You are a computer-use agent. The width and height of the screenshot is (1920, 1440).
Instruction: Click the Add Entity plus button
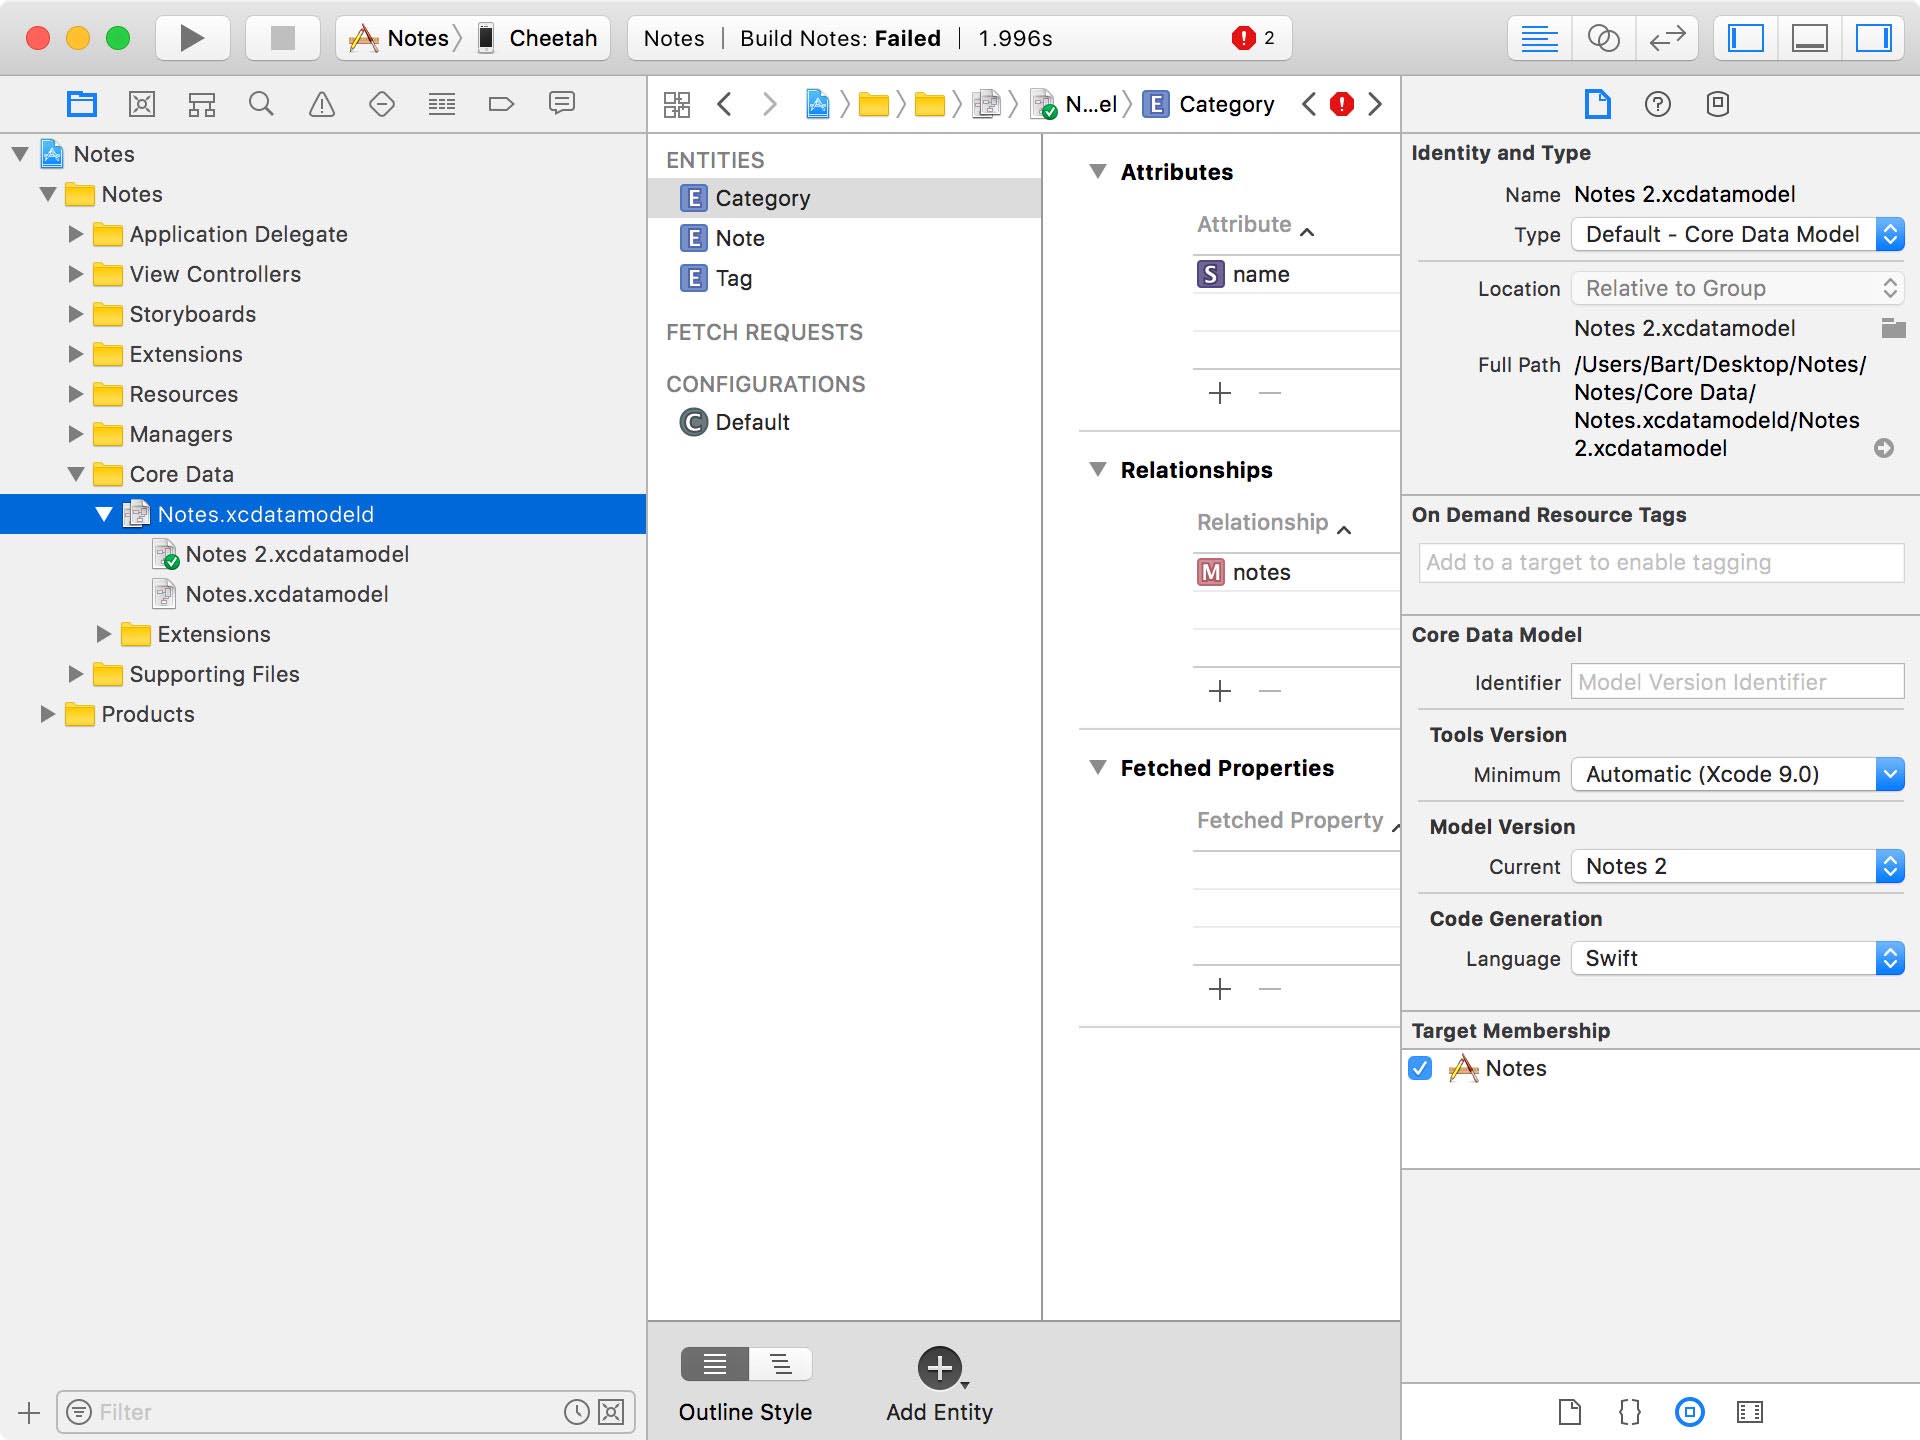pyautogui.click(x=938, y=1368)
